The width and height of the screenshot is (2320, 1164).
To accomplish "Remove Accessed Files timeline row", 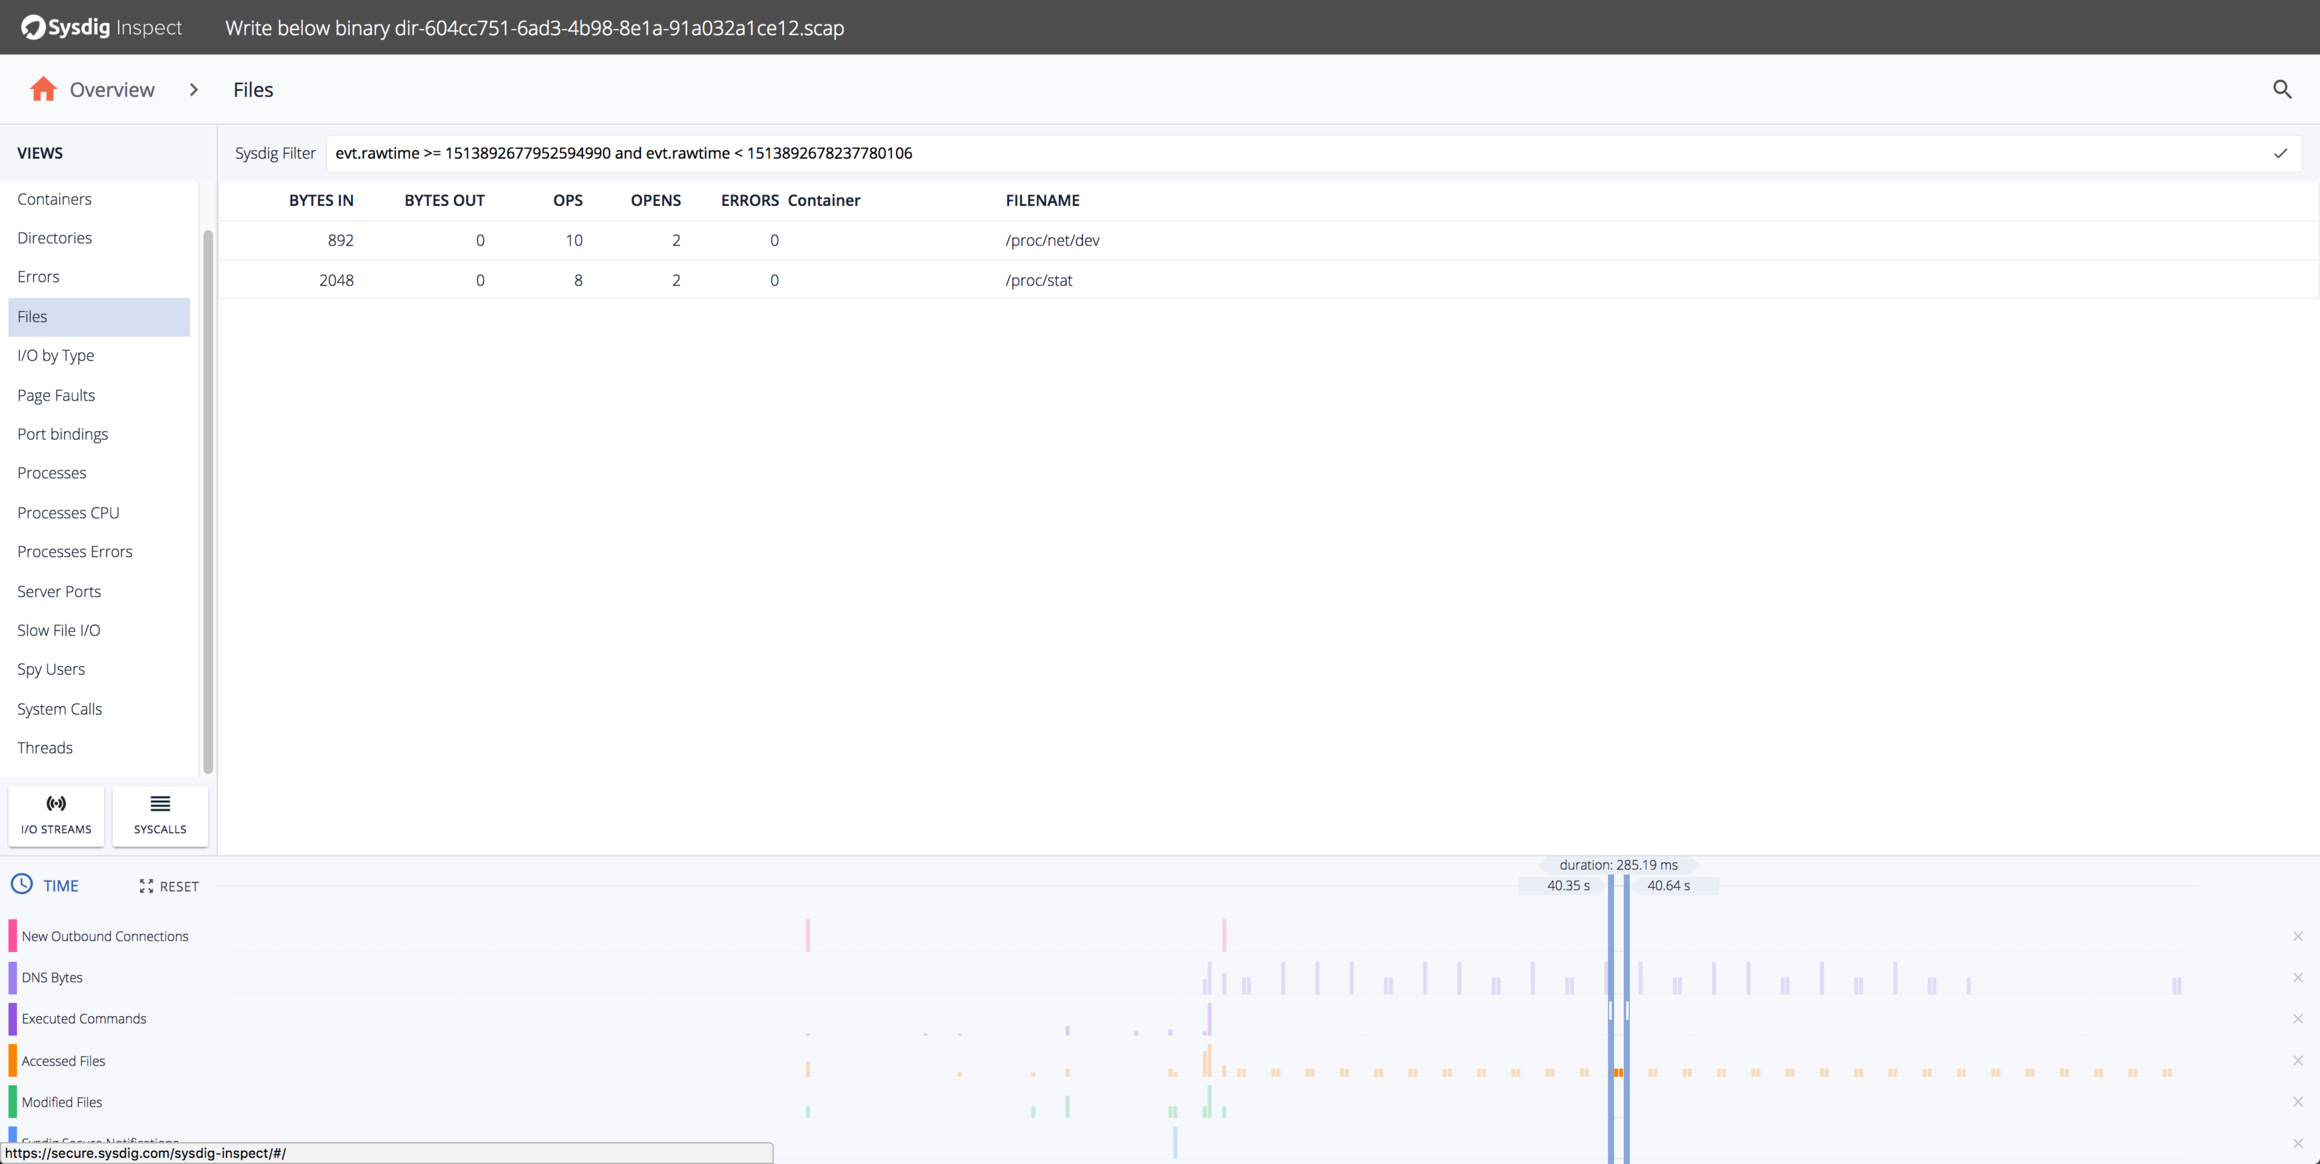I will [x=2297, y=1060].
